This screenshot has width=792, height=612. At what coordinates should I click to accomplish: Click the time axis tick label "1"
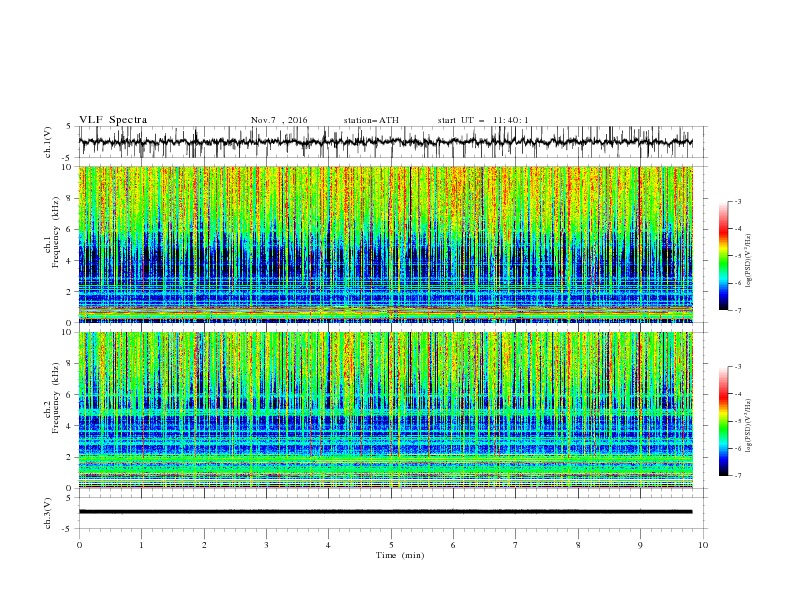click(x=141, y=545)
